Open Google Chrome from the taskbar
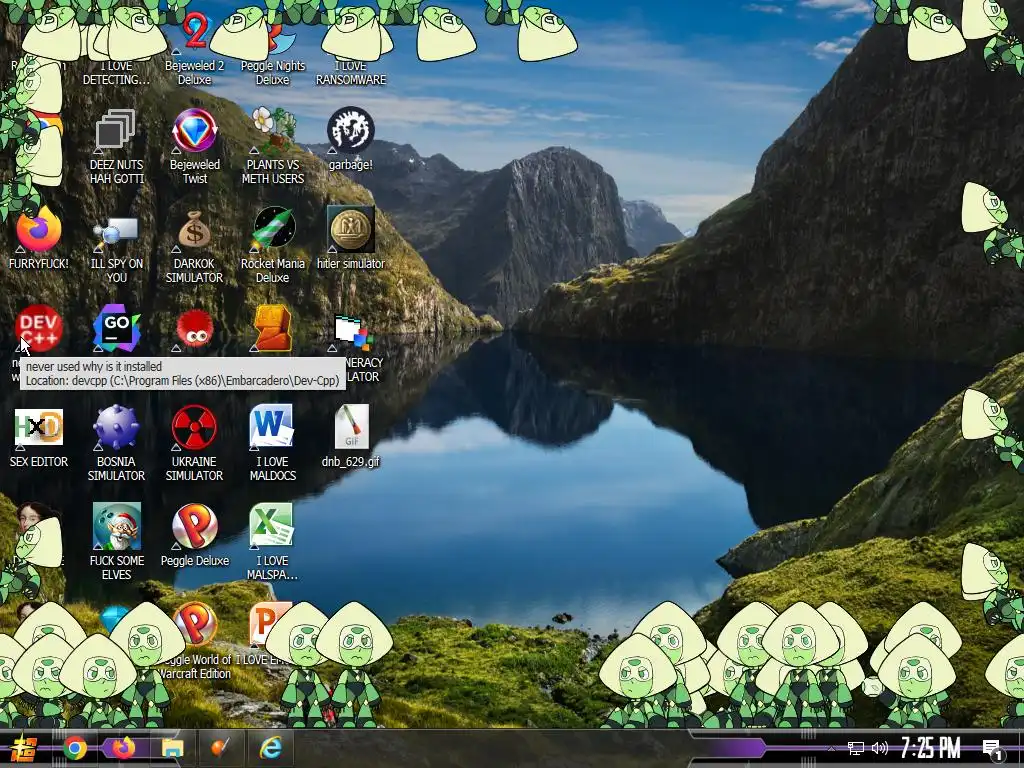This screenshot has height=768, width=1024. [x=75, y=748]
